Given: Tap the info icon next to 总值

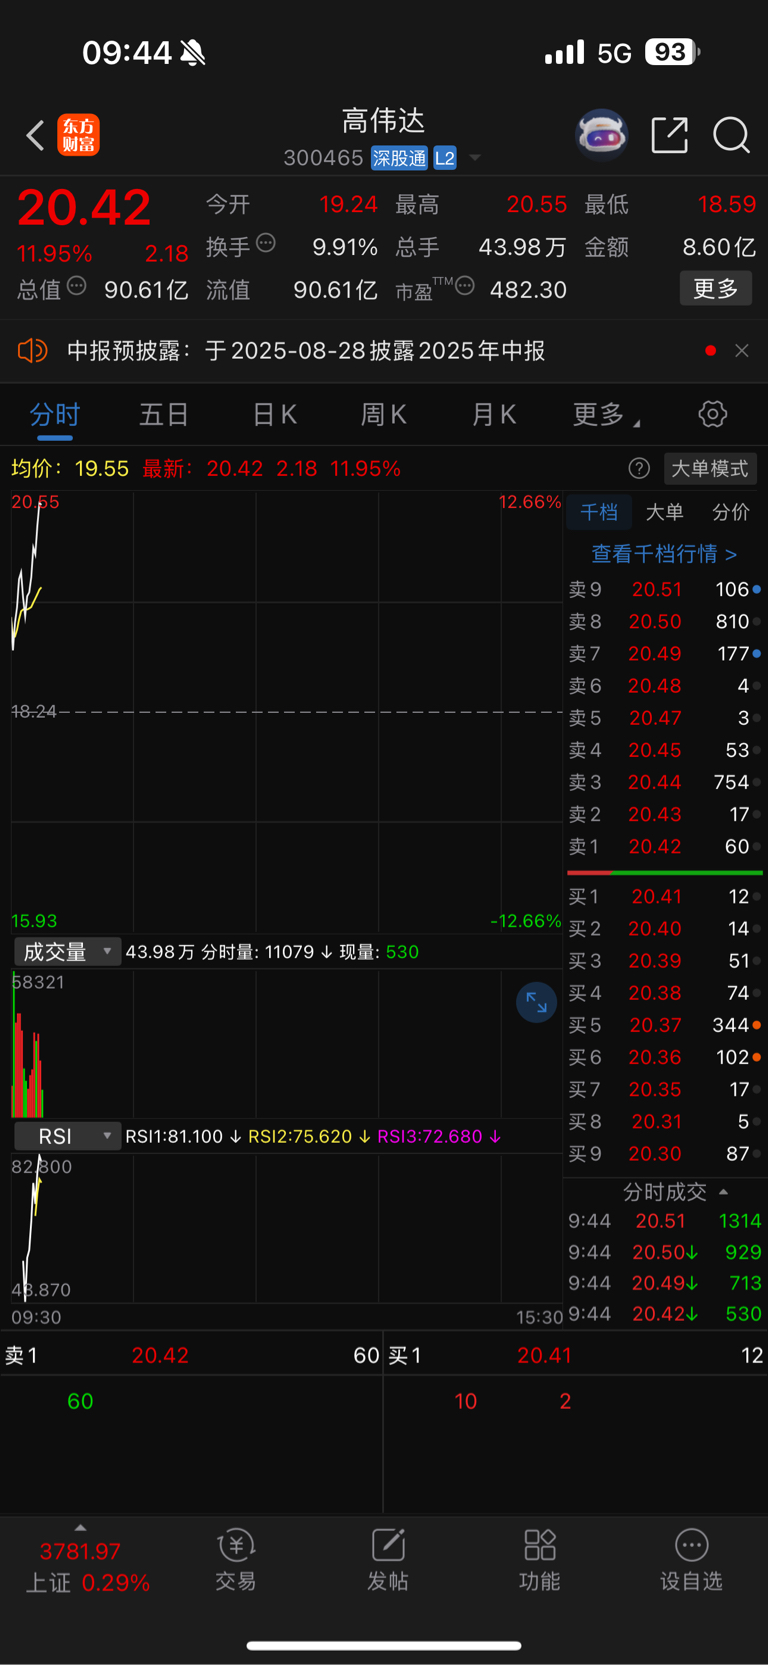Looking at the screenshot, I should (76, 287).
